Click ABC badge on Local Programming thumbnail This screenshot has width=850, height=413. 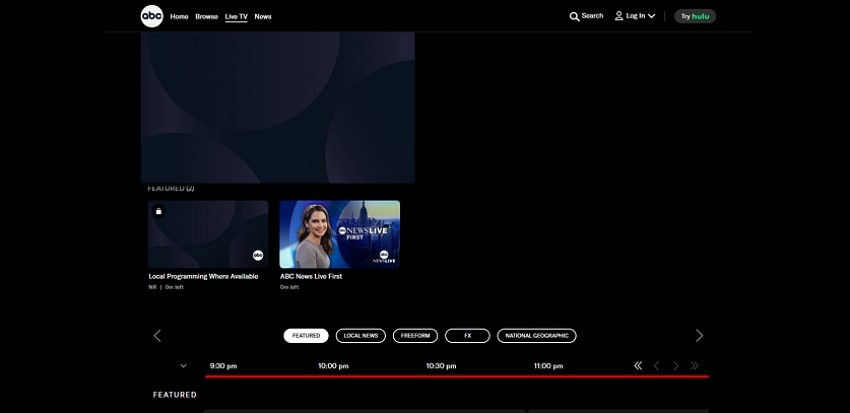pyautogui.click(x=258, y=255)
